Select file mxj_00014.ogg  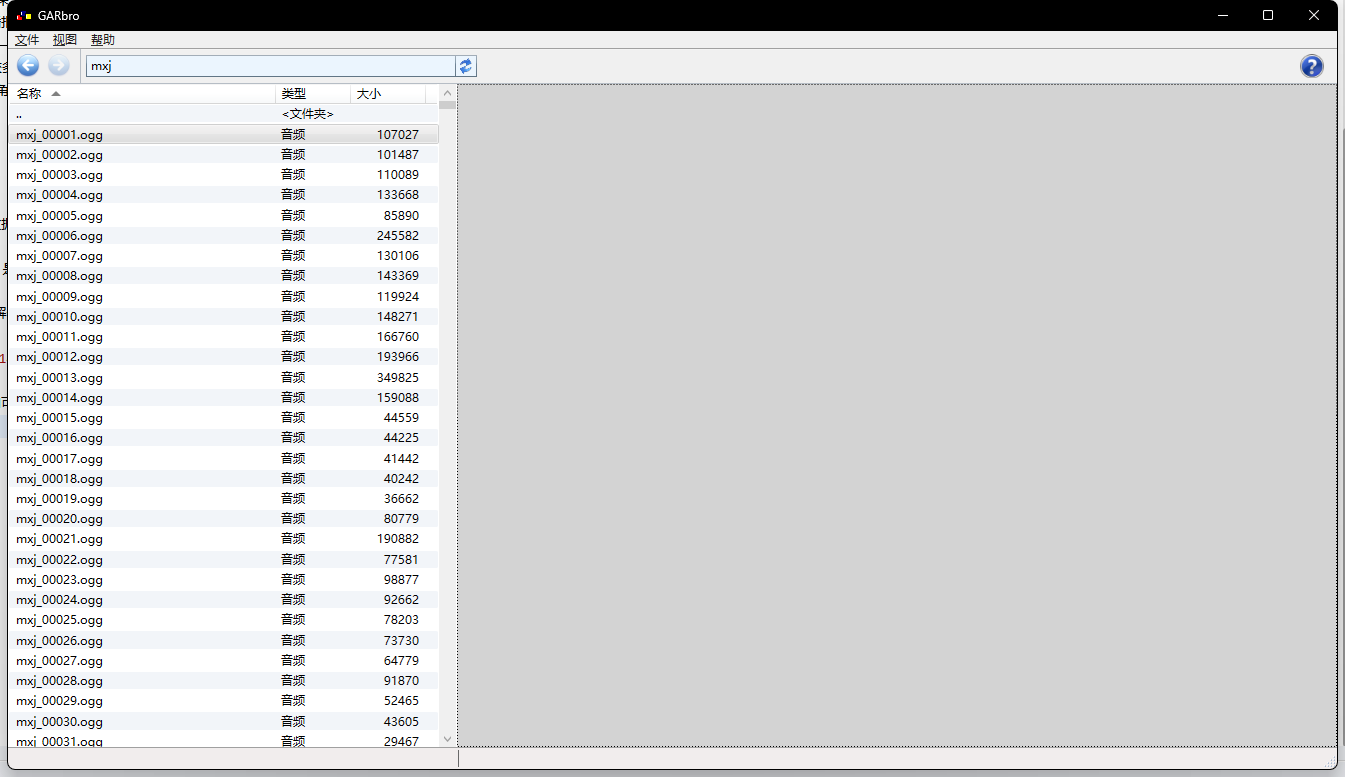(223, 398)
